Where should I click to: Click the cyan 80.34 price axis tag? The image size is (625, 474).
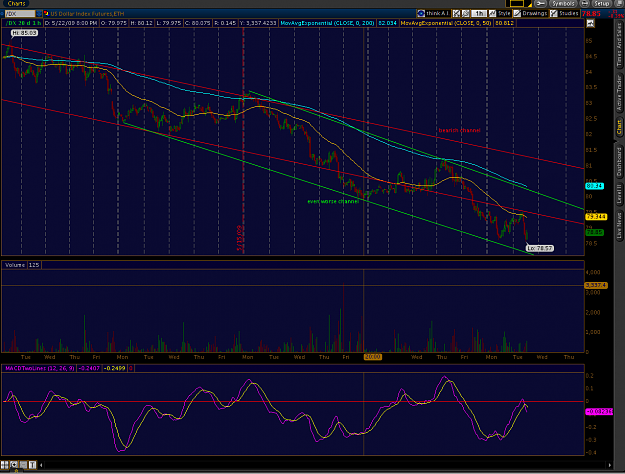coord(594,186)
